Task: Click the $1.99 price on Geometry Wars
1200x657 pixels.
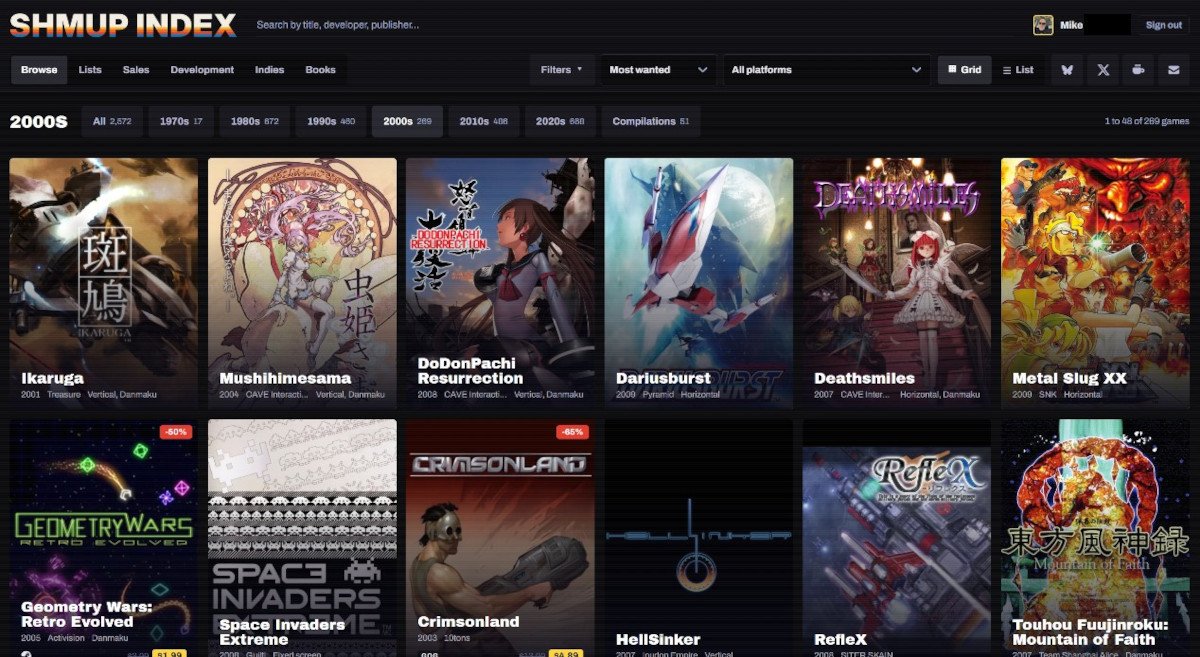Action: (x=168, y=653)
